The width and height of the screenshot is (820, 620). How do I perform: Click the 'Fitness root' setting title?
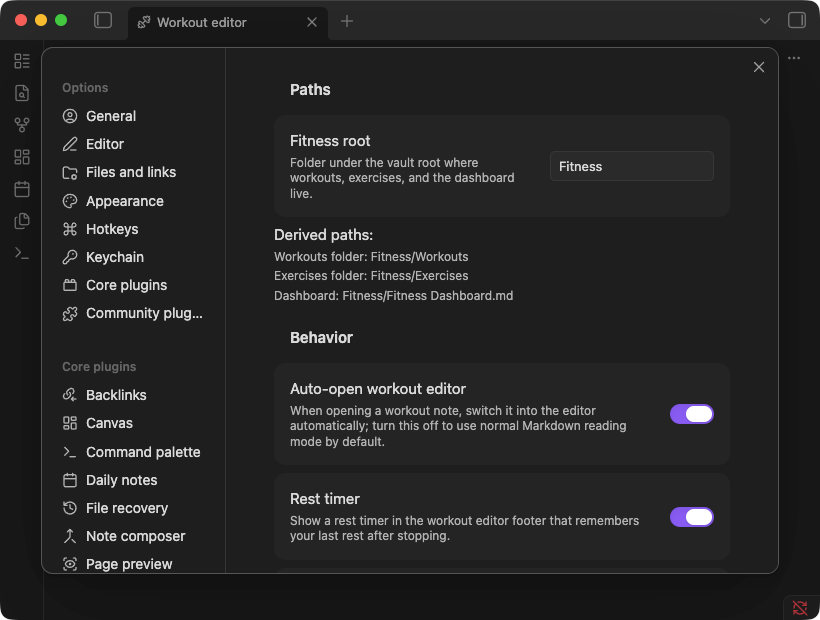[x=330, y=141]
